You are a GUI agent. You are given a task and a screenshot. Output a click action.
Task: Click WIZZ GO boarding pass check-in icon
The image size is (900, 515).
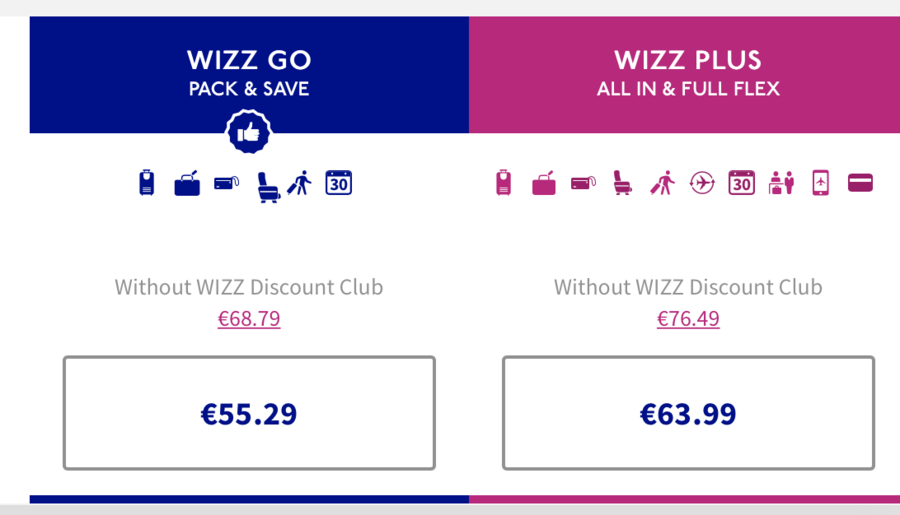tap(226, 183)
